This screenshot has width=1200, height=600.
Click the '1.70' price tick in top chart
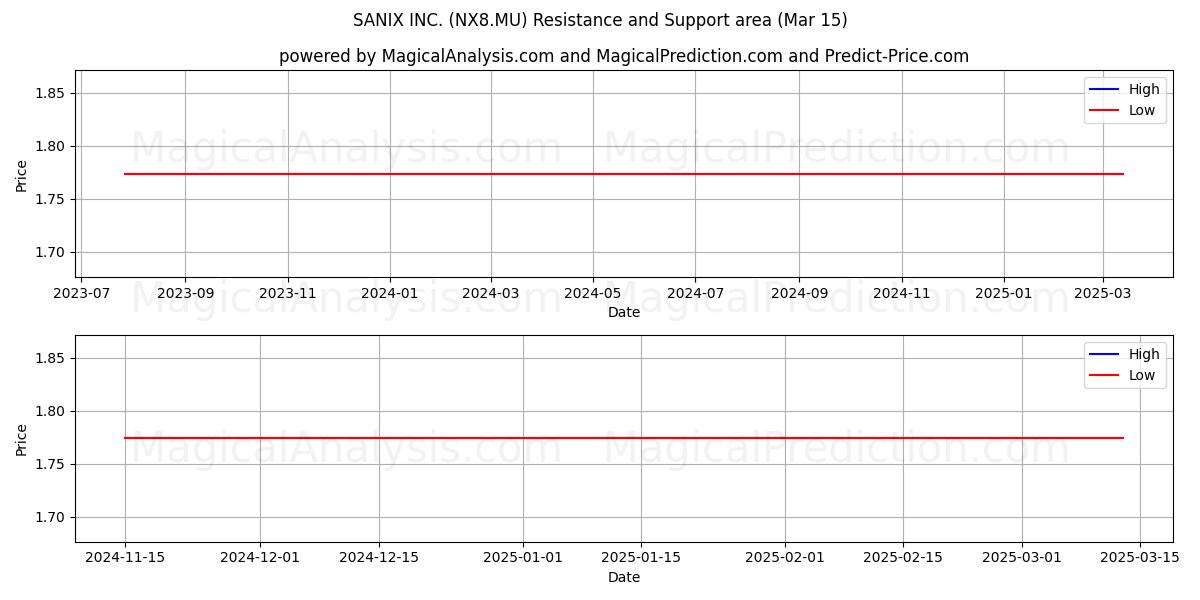coord(52,252)
